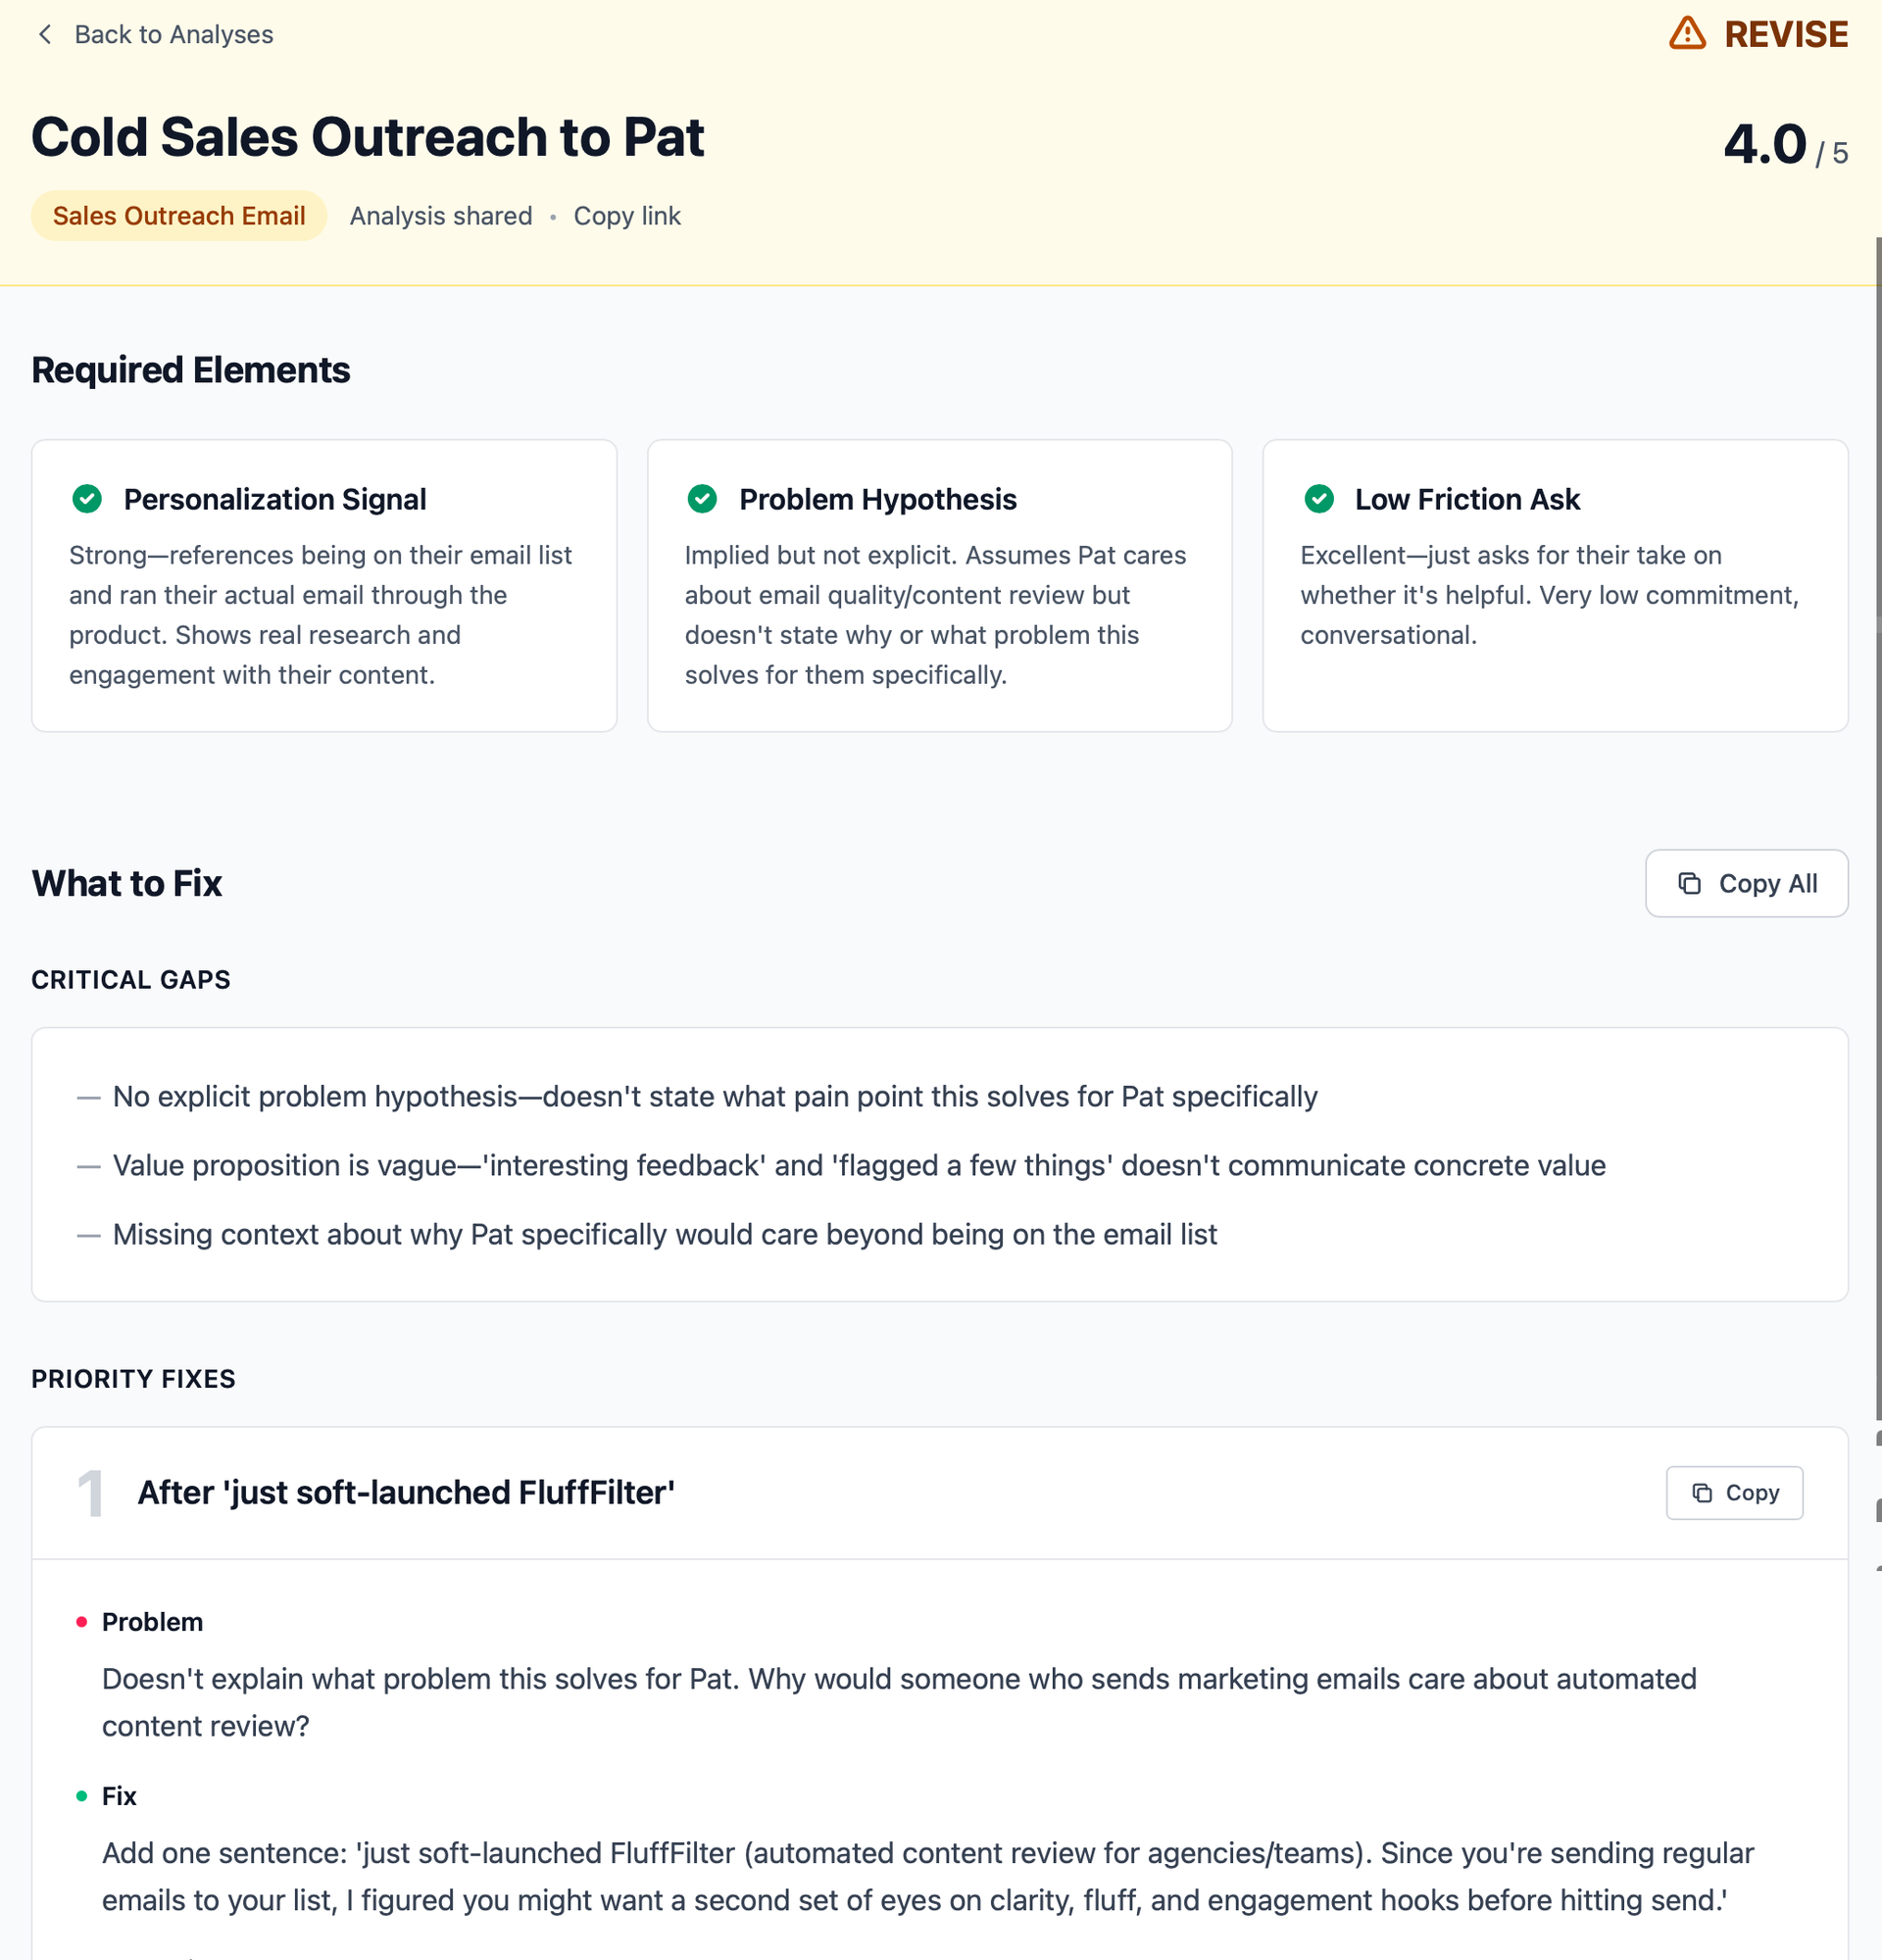Click the Copy All clipboard icon

pyautogui.click(x=1689, y=883)
